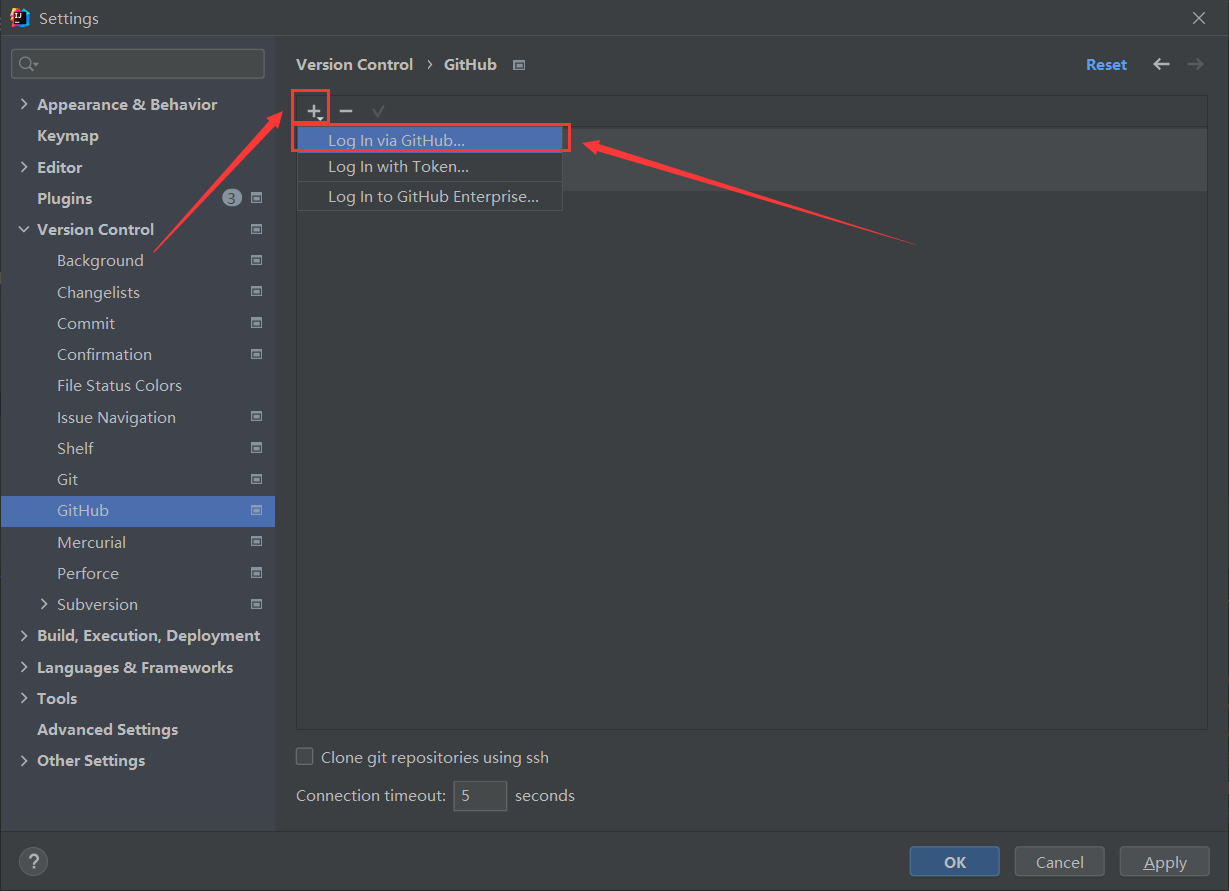Open Plugins settings
This screenshot has height=891, width=1229.
click(64, 198)
